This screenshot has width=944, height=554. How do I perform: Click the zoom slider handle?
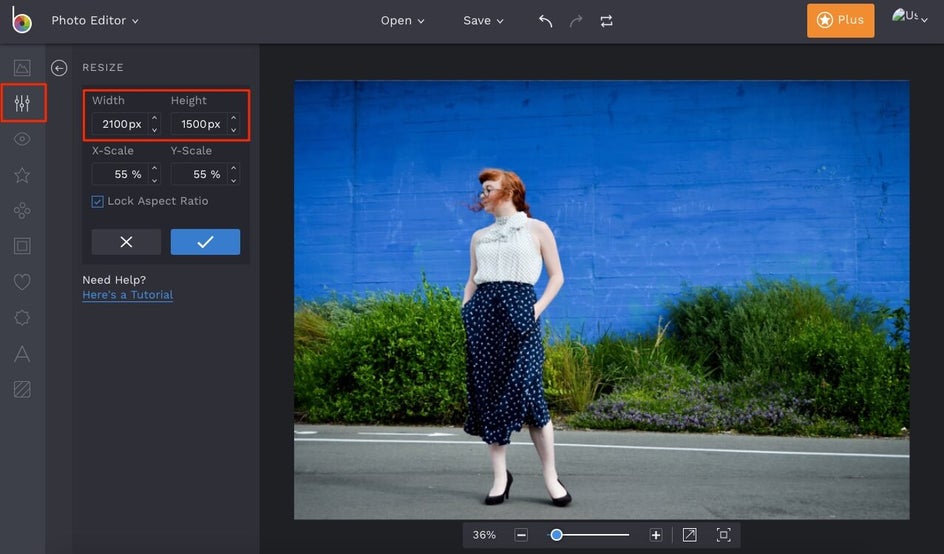(x=556, y=535)
